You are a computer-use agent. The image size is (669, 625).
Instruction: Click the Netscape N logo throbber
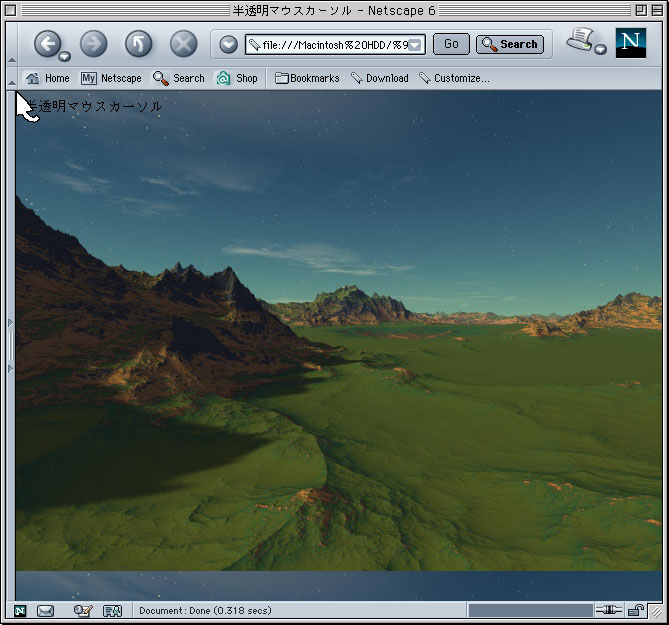[631, 43]
